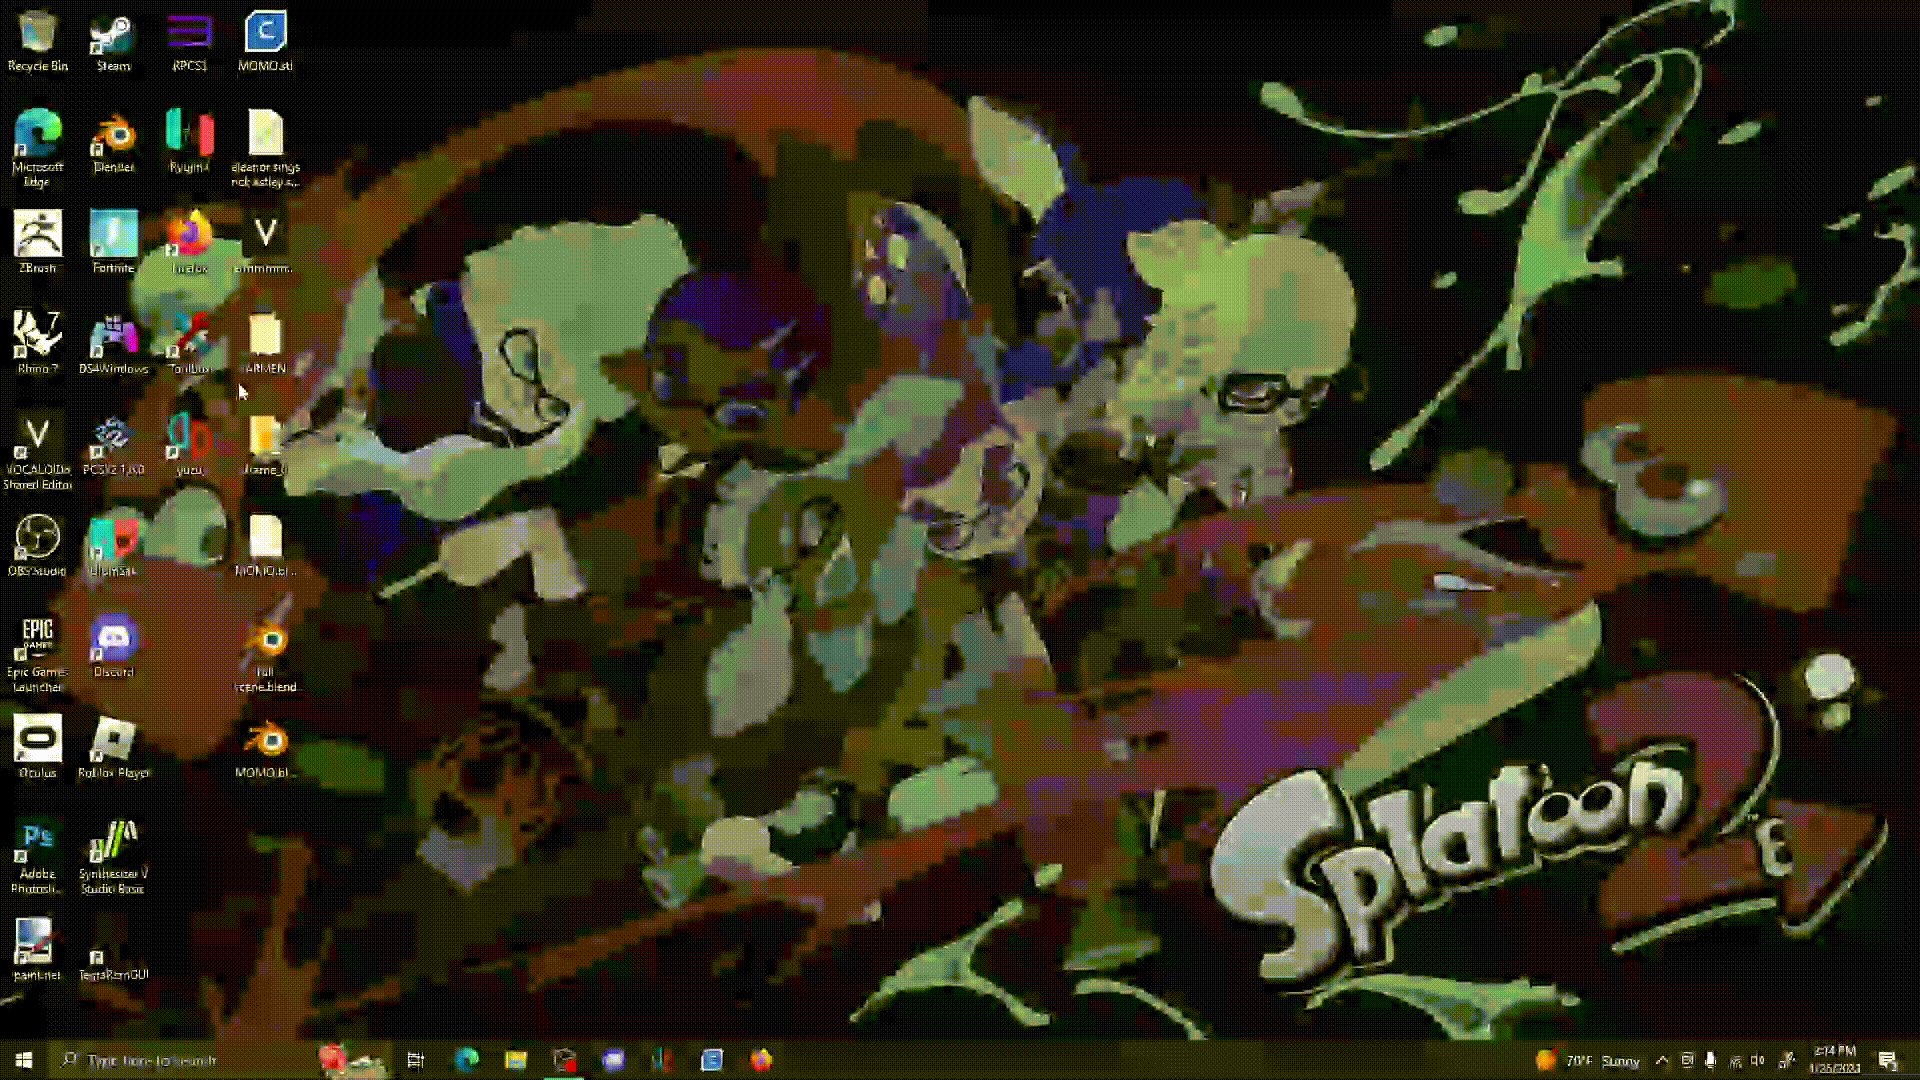The image size is (1920, 1080).
Task: Select the RPCS3 emulator desktop icon
Action: tap(189, 42)
